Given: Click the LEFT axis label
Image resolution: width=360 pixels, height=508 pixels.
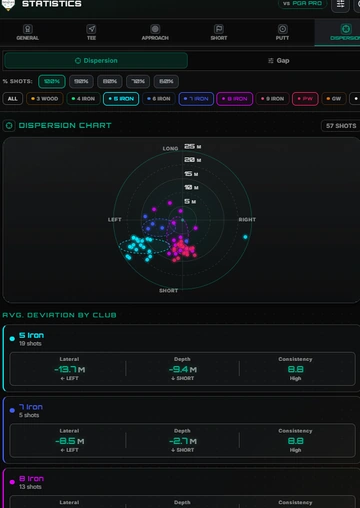Looking at the screenshot, I should pos(114,220).
